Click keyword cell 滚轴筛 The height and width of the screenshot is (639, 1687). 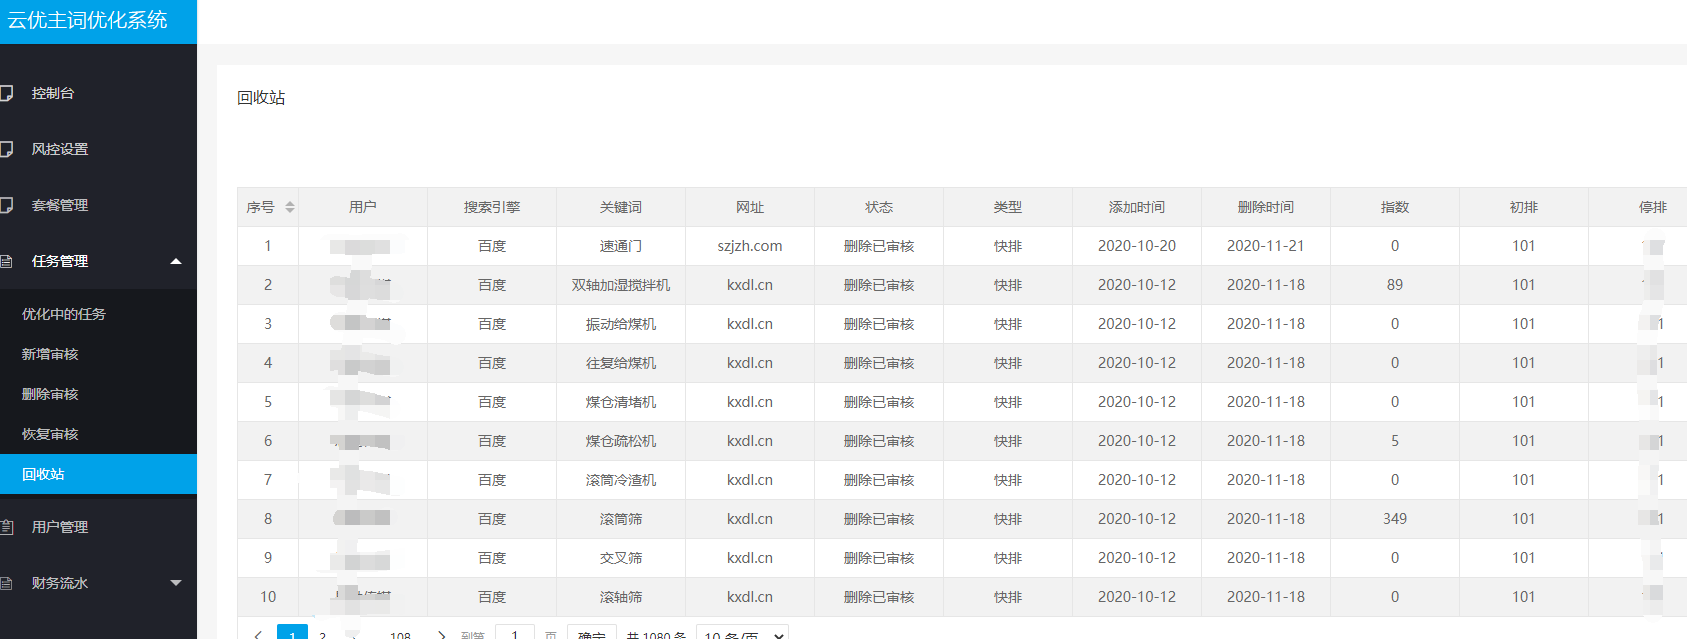tap(621, 597)
